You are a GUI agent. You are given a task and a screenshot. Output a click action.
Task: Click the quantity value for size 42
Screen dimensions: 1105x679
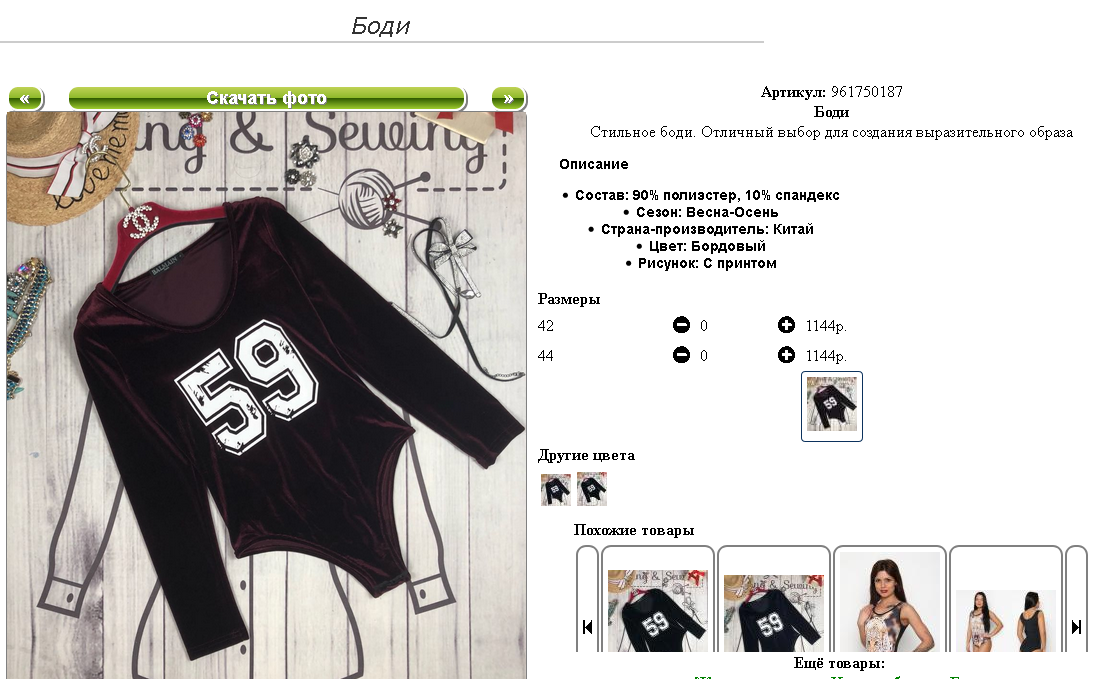(703, 325)
